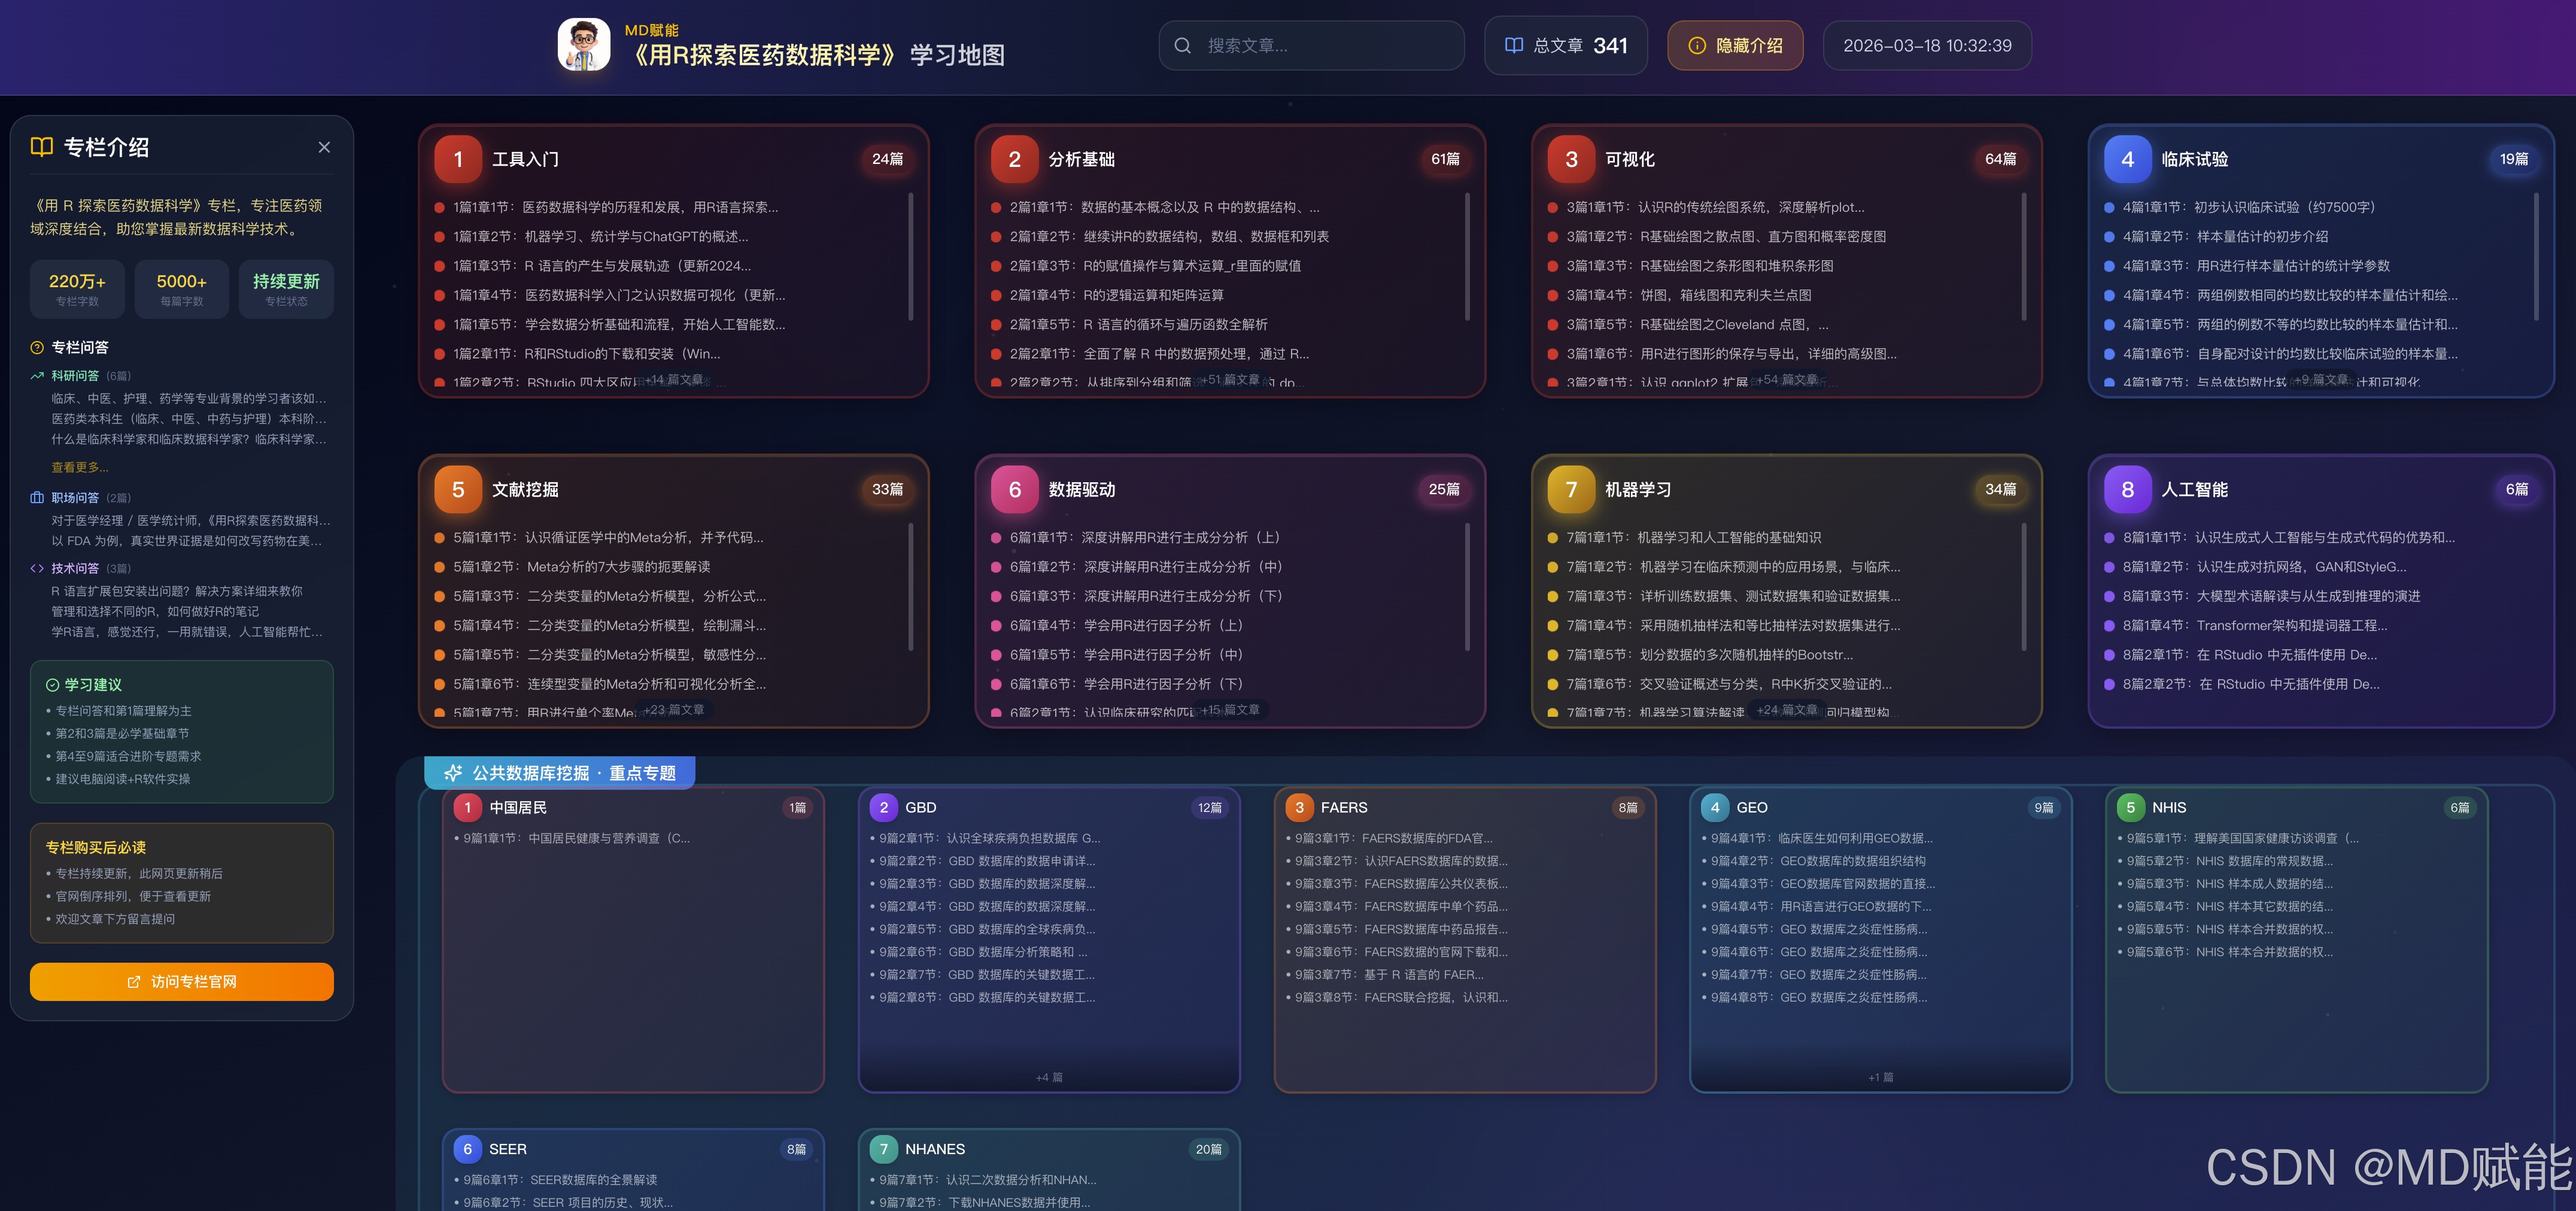Click the 访问专栏官网 orange button
The width and height of the screenshot is (2576, 1211).
point(182,982)
